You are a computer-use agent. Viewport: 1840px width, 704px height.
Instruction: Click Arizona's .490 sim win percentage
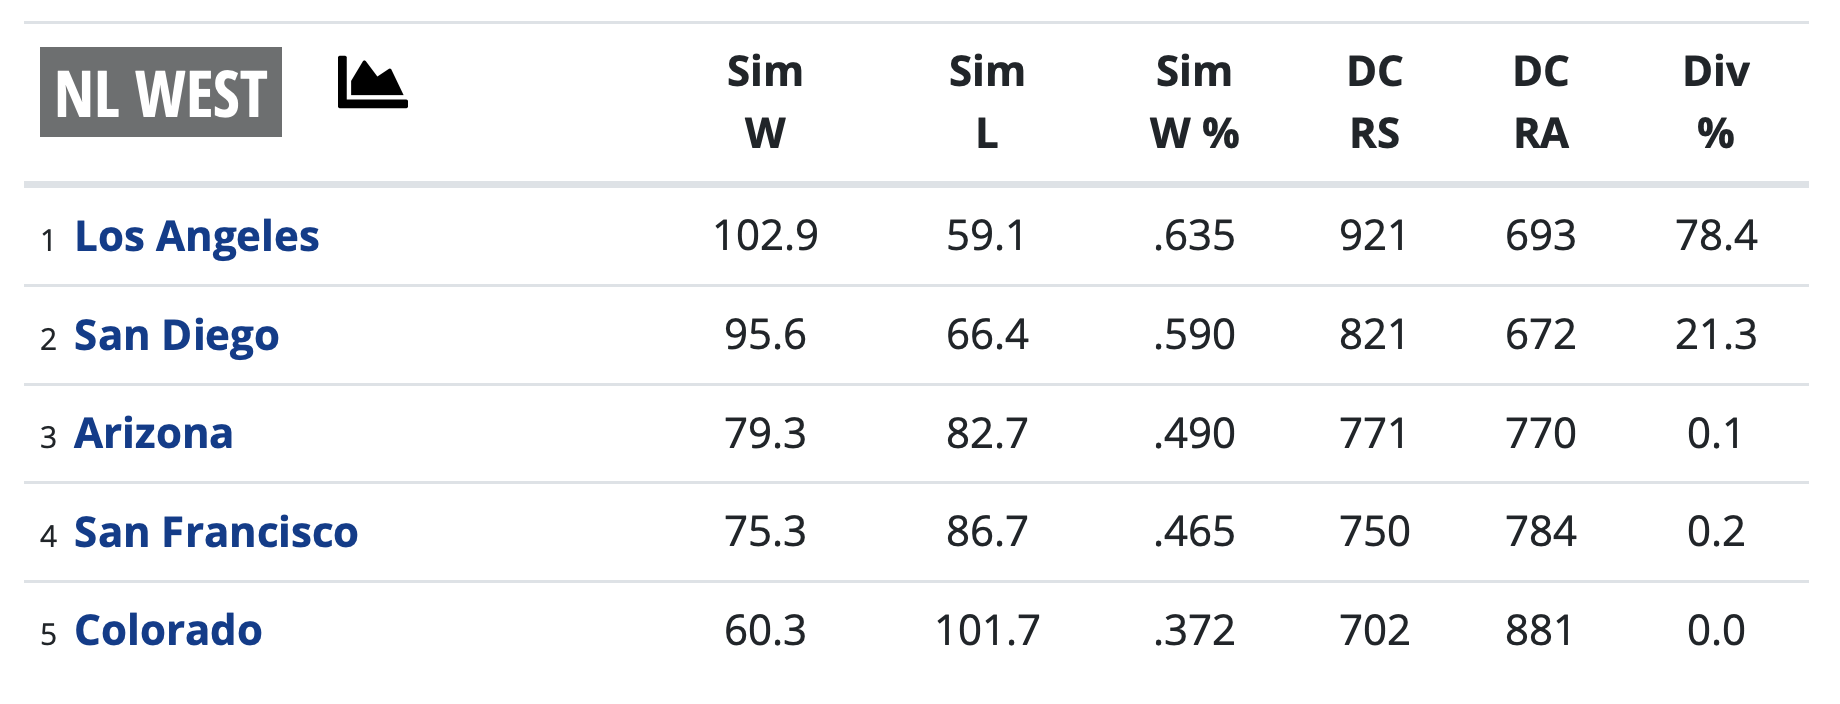(1194, 434)
